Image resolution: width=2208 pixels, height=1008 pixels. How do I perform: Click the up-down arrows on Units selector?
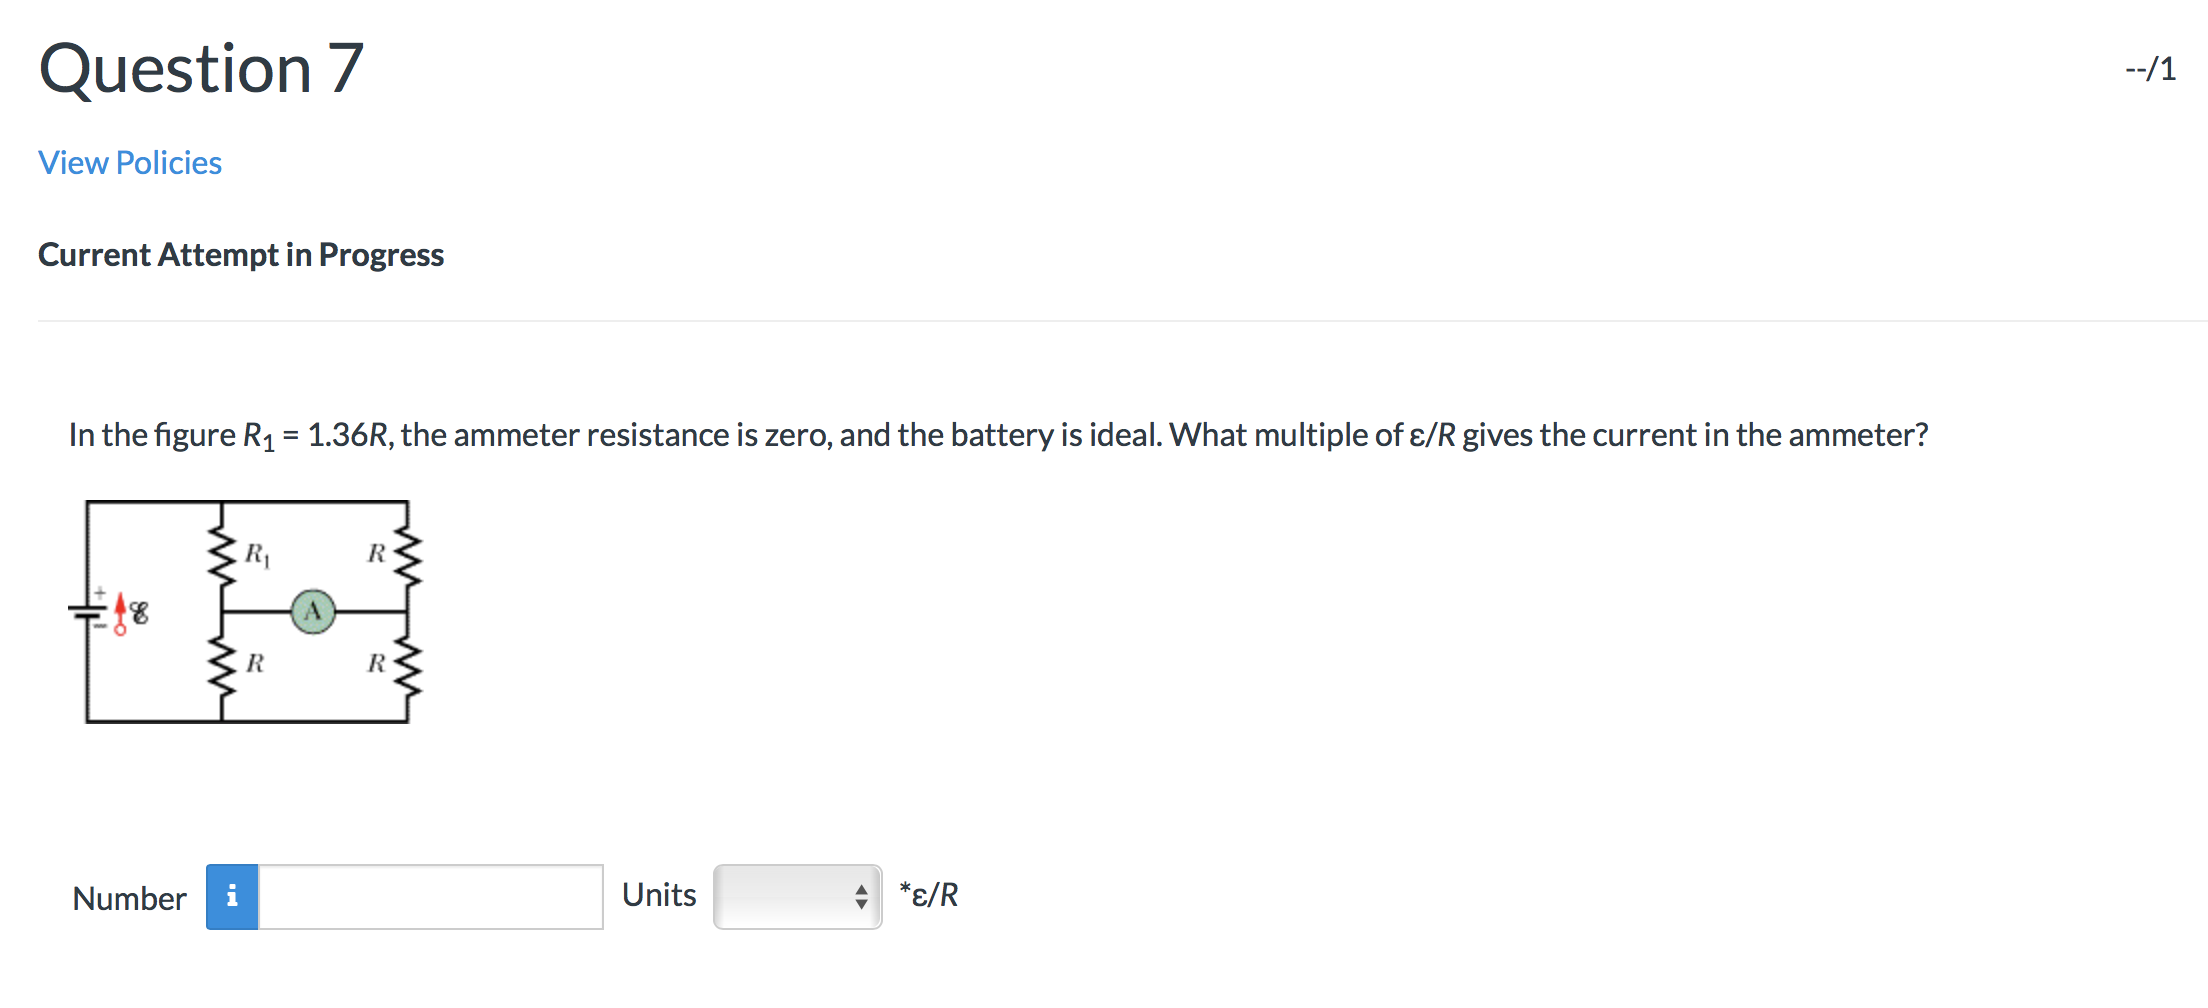[860, 897]
